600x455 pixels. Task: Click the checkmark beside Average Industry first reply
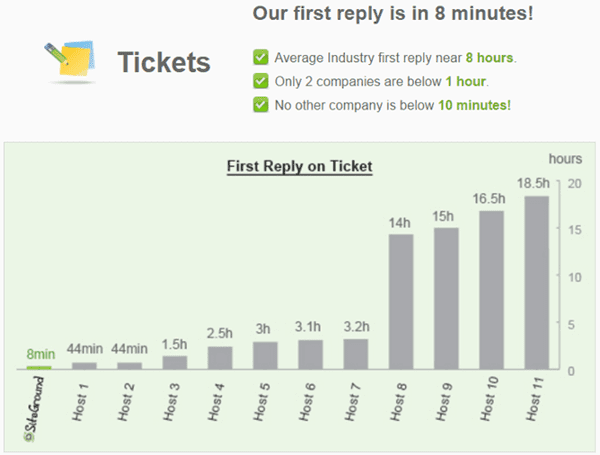(261, 58)
